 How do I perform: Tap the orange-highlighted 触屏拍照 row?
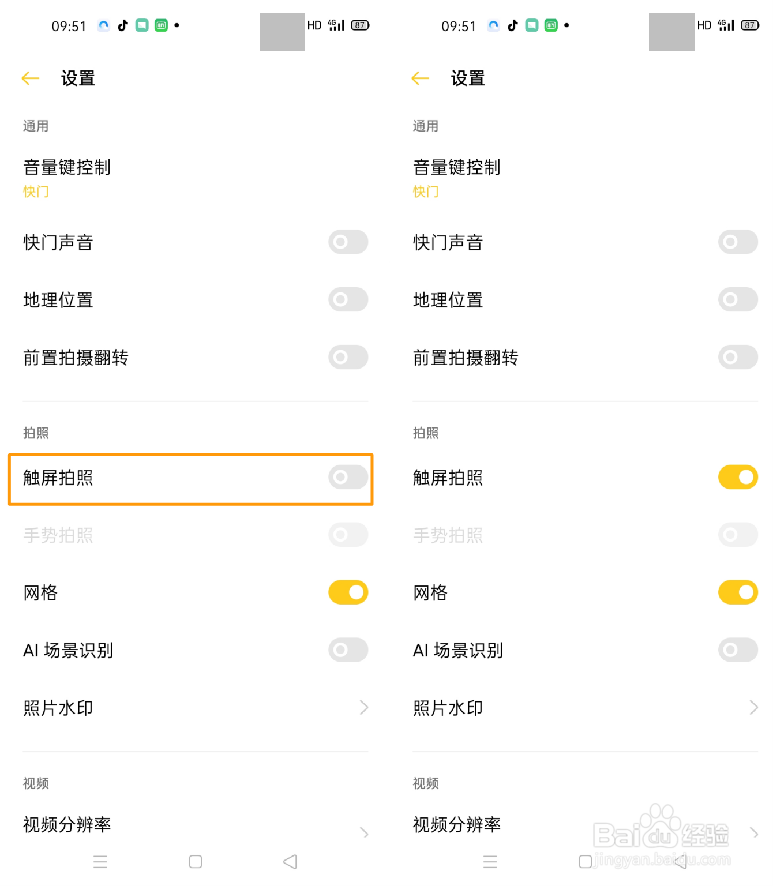pos(190,479)
